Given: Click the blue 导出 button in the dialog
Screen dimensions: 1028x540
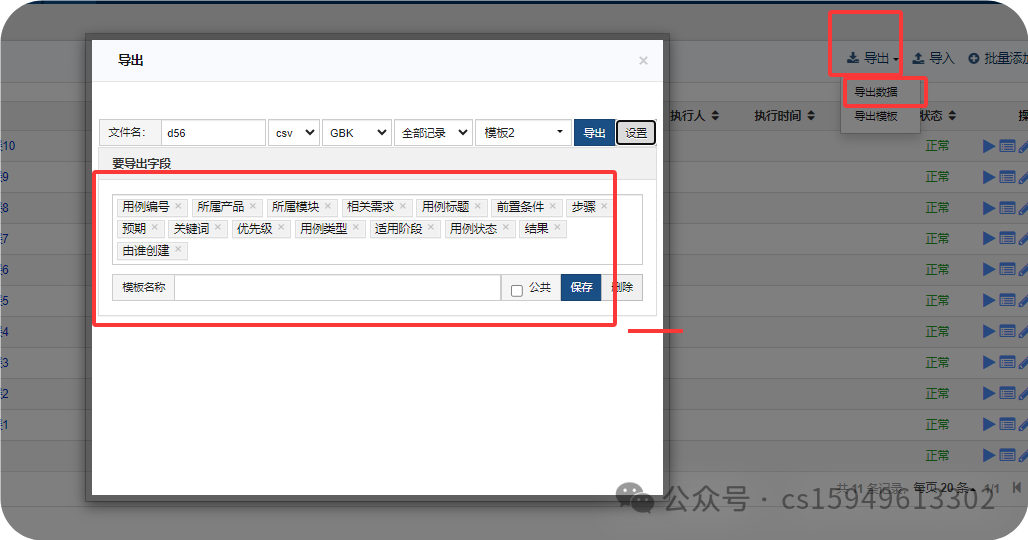Looking at the screenshot, I should pos(594,132).
